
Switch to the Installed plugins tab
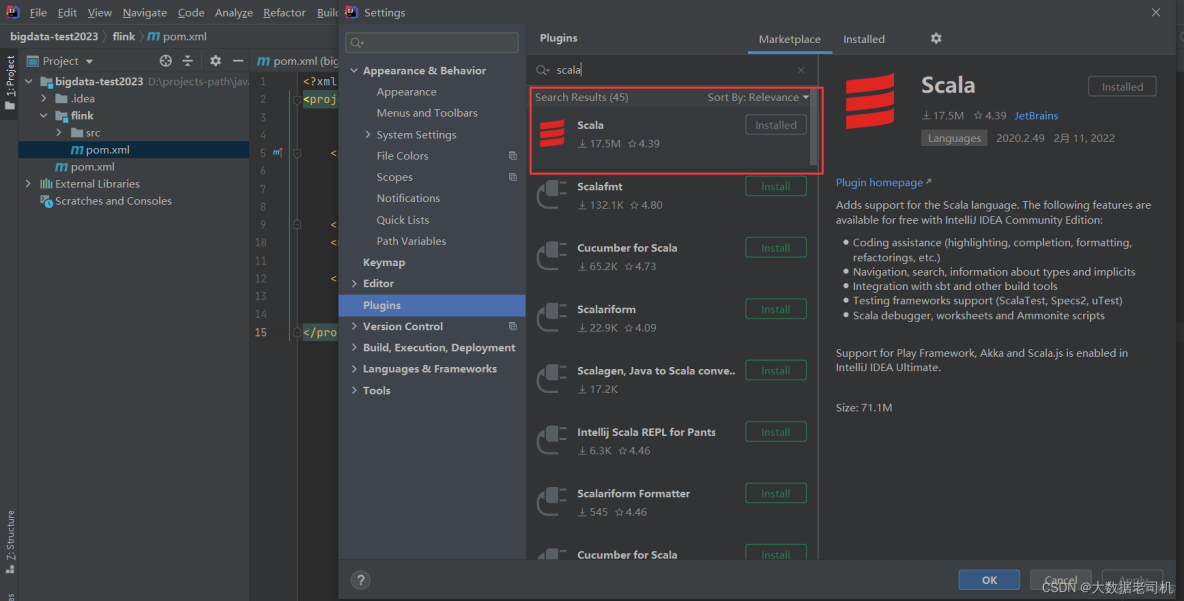tap(864, 38)
